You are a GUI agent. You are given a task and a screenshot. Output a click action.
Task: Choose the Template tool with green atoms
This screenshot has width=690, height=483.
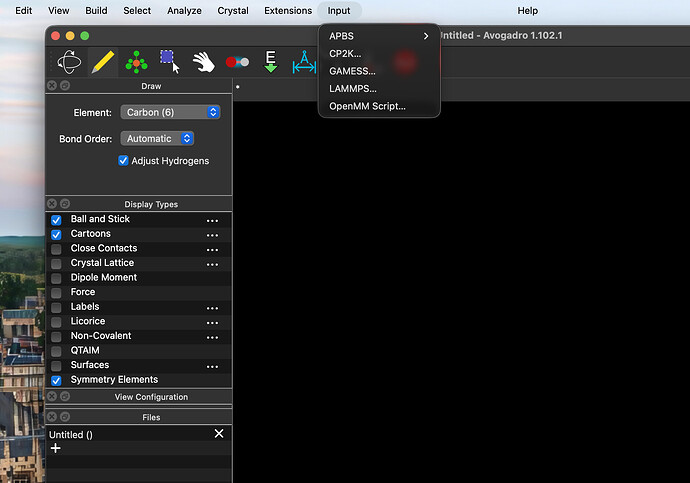(136, 63)
